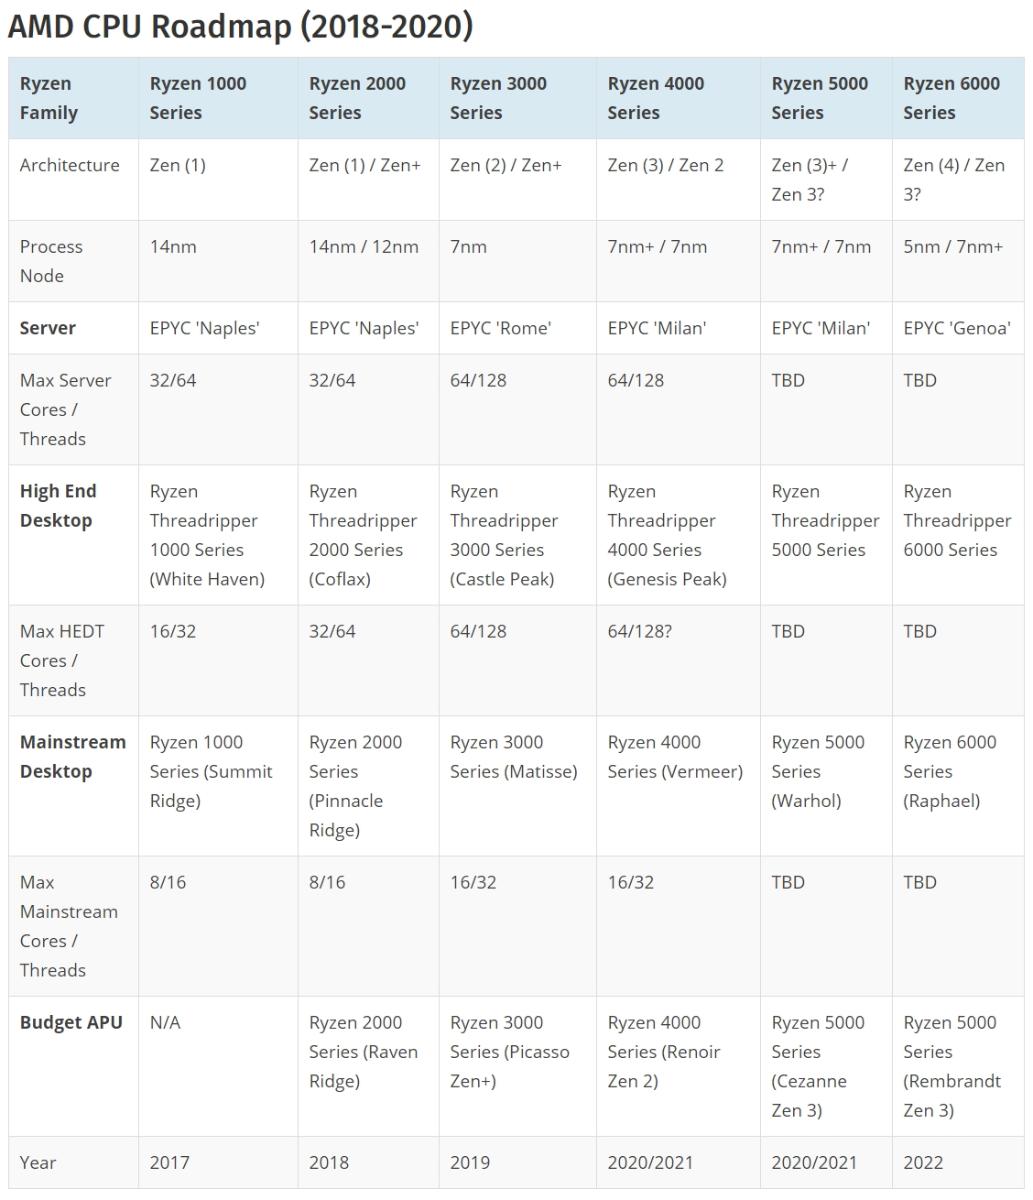
Task: Click the EPYC 'Genoa' server cell
Action: pos(956,328)
